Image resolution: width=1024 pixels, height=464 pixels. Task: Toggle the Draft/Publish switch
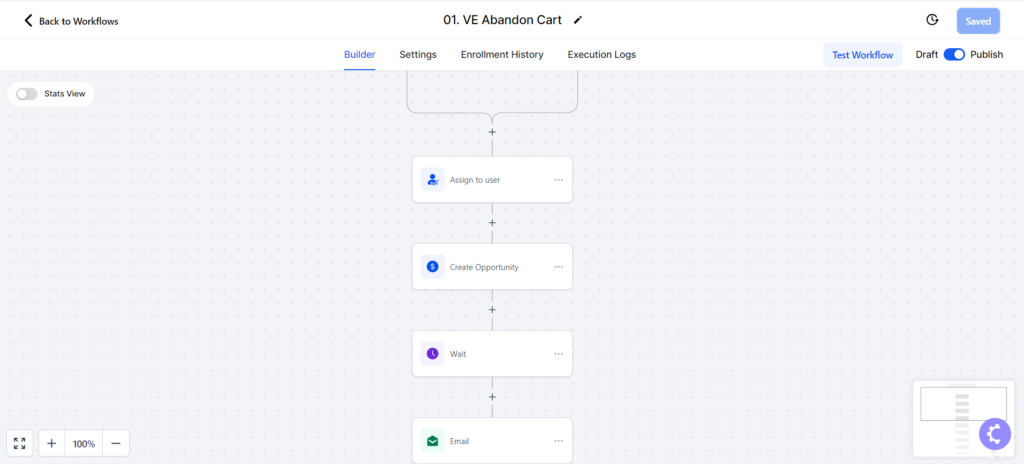[954, 55]
